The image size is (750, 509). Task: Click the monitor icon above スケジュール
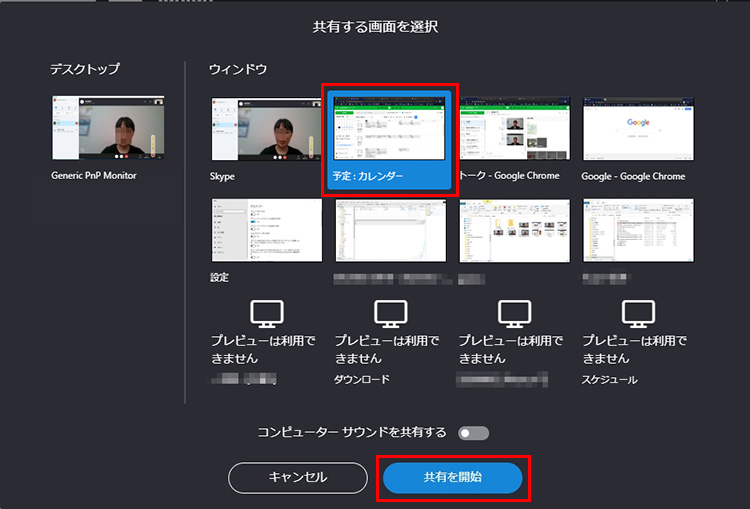coord(638,313)
